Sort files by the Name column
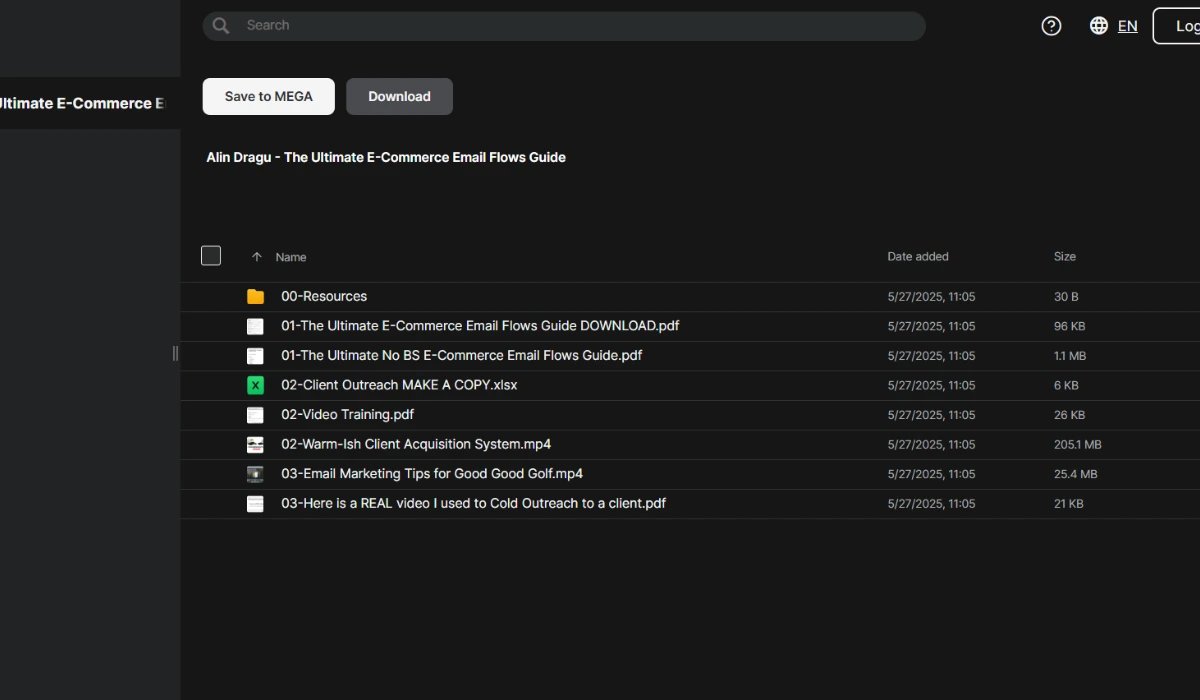 291,257
